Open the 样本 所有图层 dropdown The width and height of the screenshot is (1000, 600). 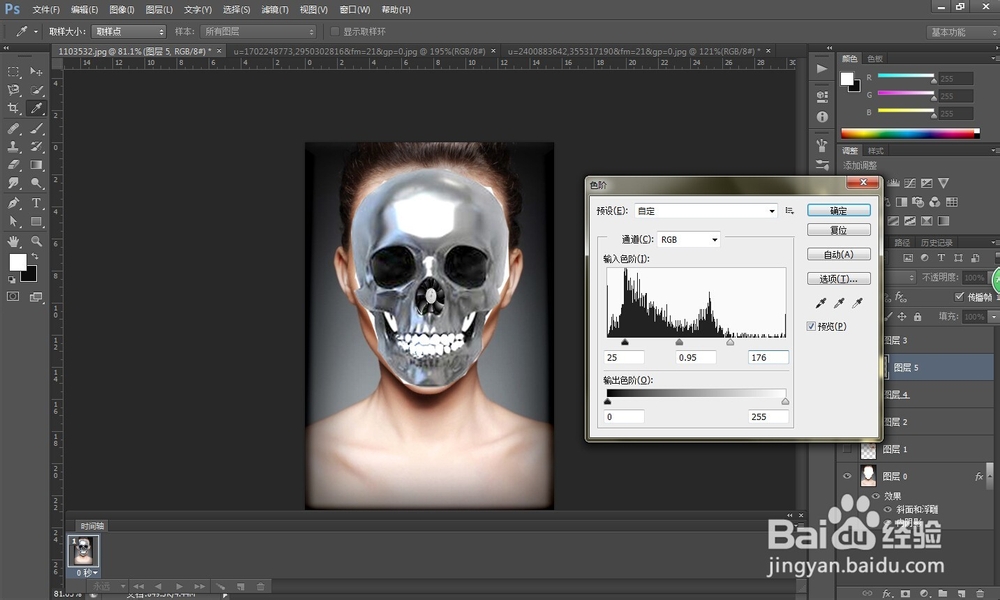pos(258,31)
